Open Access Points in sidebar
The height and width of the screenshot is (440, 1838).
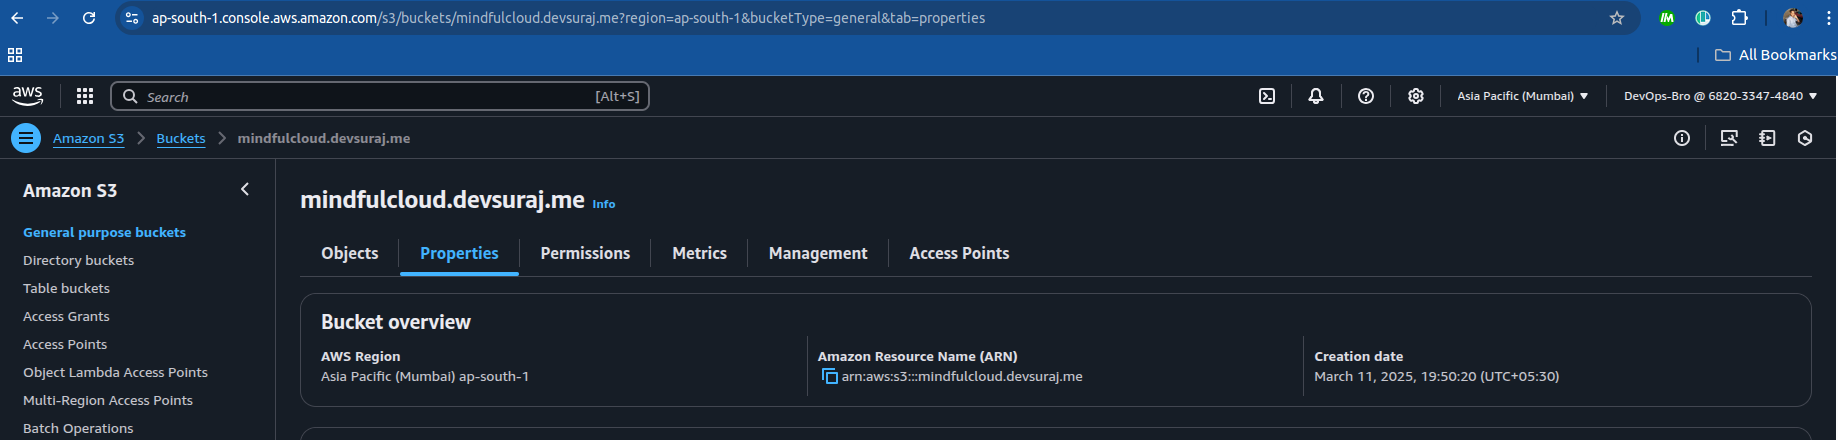[x=65, y=344]
